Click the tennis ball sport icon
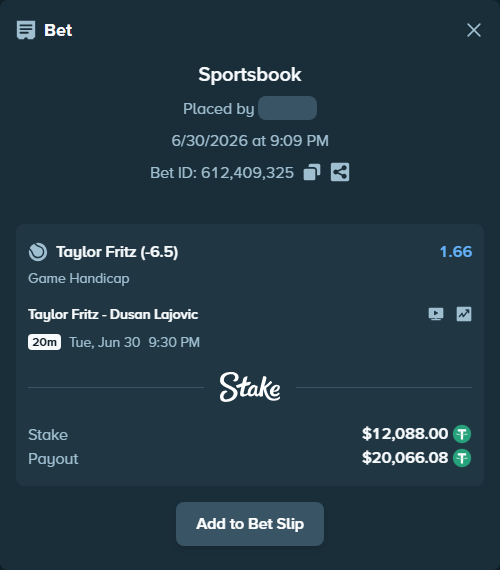500x570 pixels. pos(38,252)
